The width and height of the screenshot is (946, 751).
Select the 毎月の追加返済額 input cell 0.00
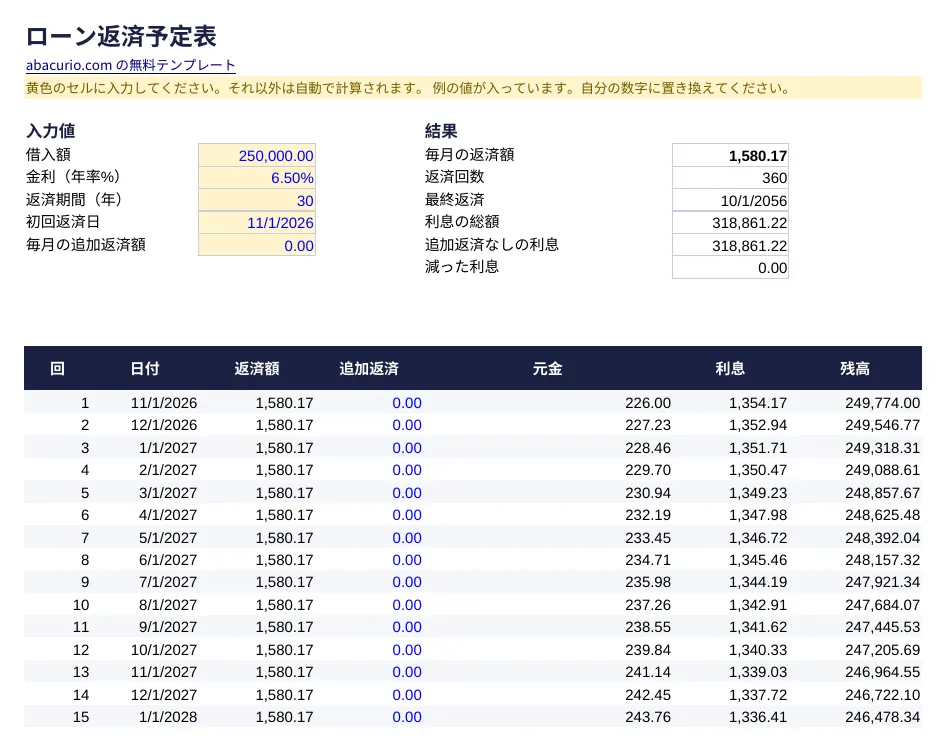(x=257, y=246)
